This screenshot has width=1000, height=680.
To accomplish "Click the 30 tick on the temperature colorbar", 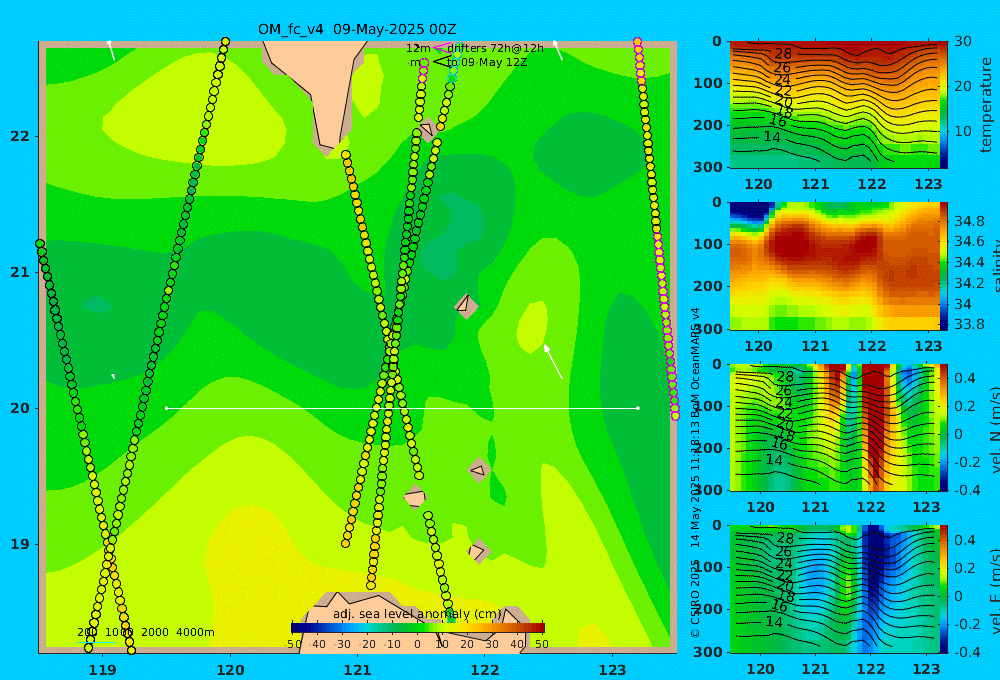I will click(x=962, y=41).
